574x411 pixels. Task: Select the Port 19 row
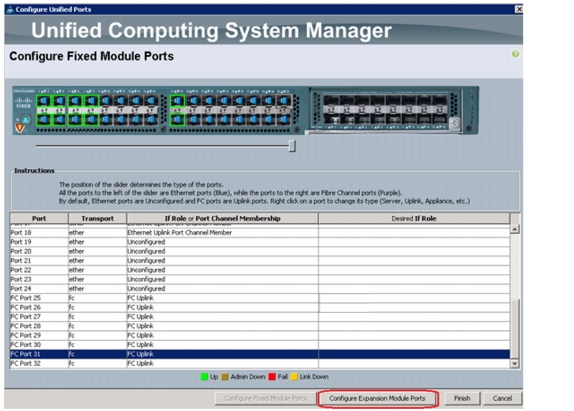260,242
